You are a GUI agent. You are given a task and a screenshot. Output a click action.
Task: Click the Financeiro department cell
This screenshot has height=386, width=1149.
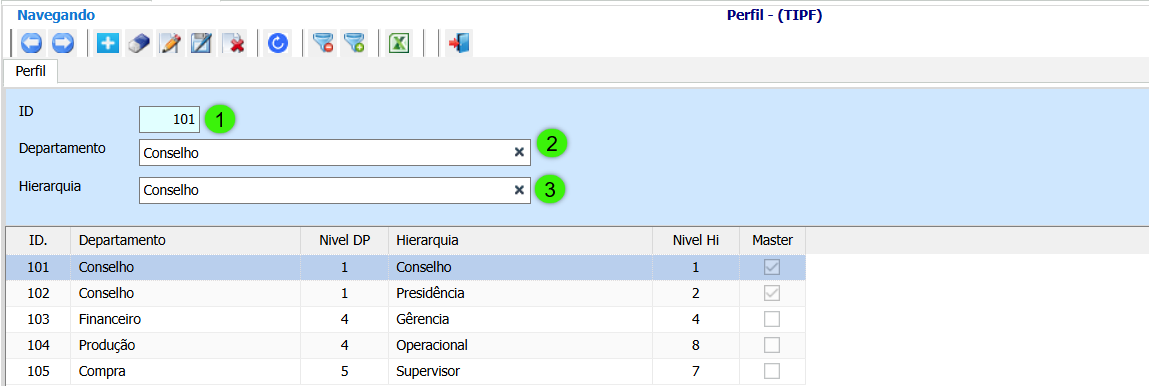185,319
